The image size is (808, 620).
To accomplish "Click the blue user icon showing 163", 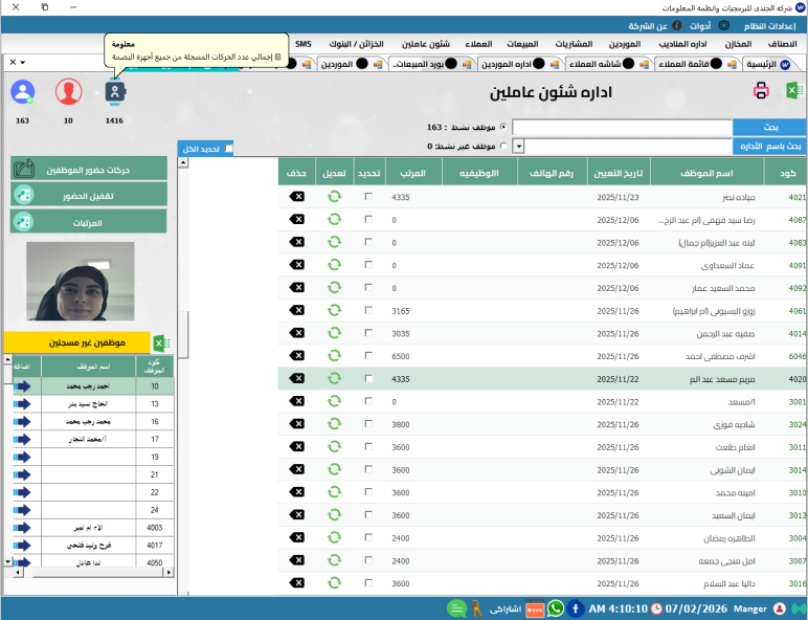I will click(22, 92).
